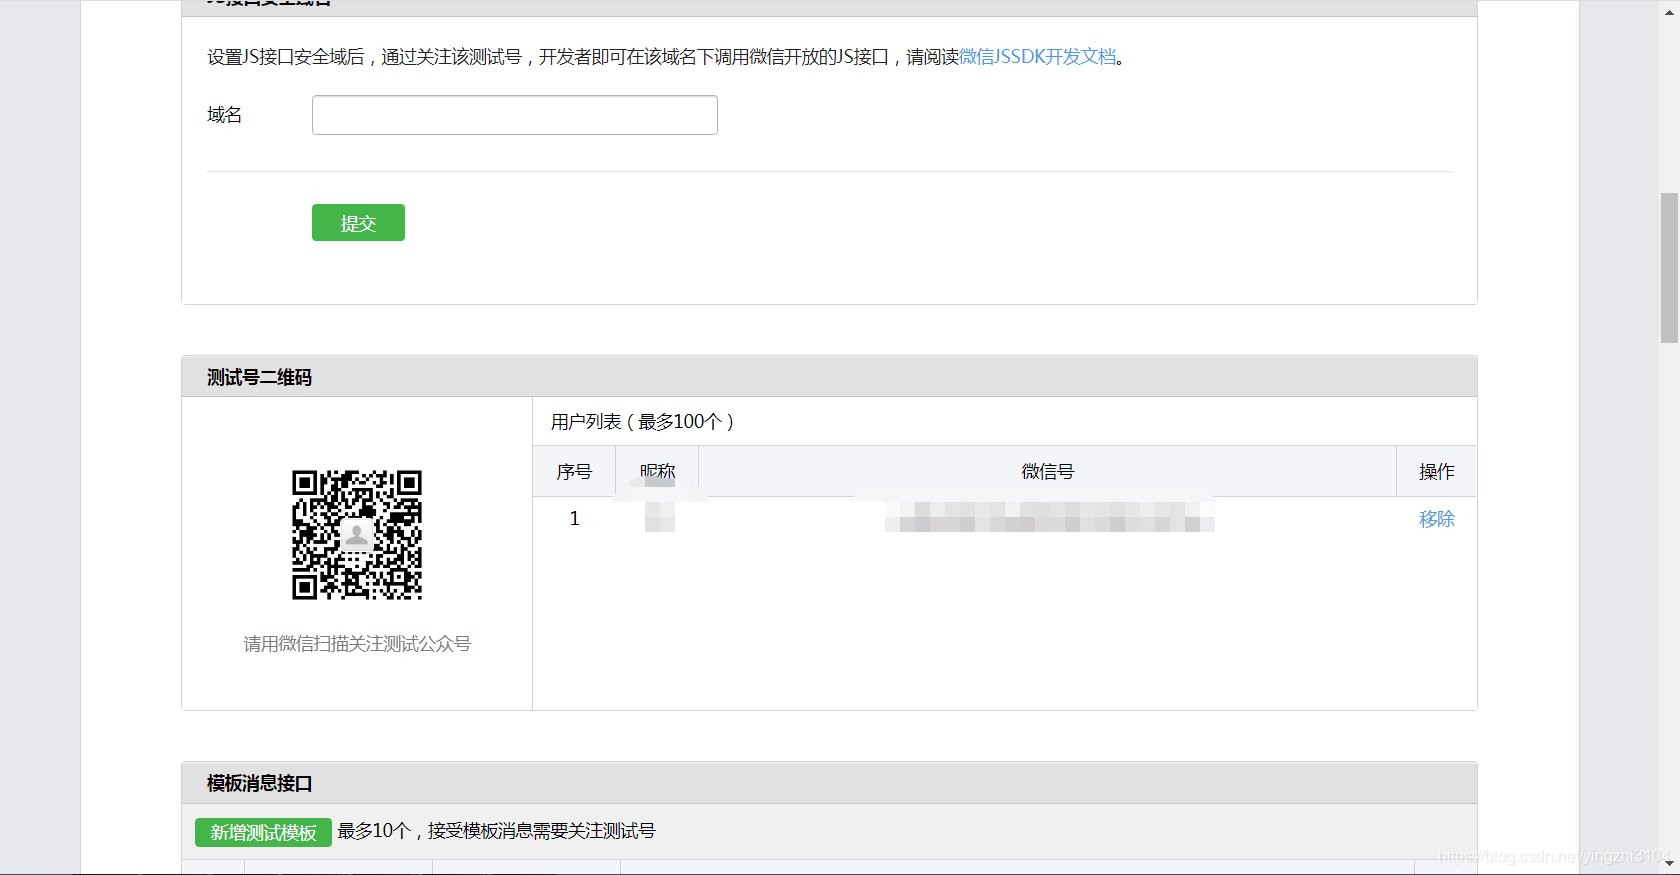Click the 最多10个 template limit note
Viewport: 1680px width, 875px height.
coord(496,831)
